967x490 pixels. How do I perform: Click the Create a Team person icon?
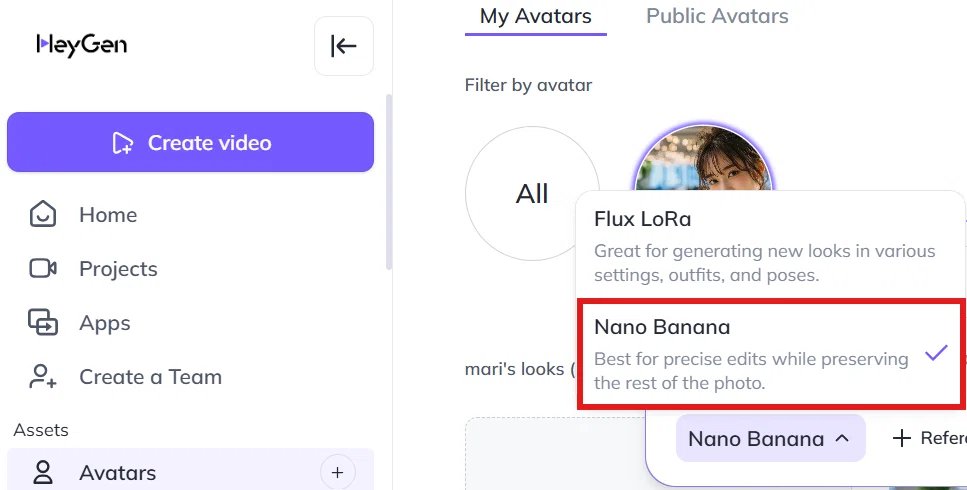tap(43, 377)
